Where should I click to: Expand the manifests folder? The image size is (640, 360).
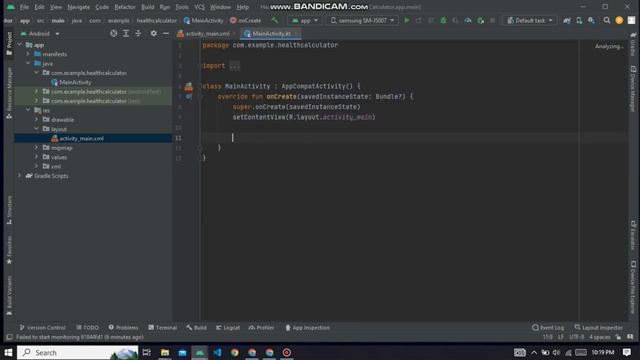tap(28, 54)
